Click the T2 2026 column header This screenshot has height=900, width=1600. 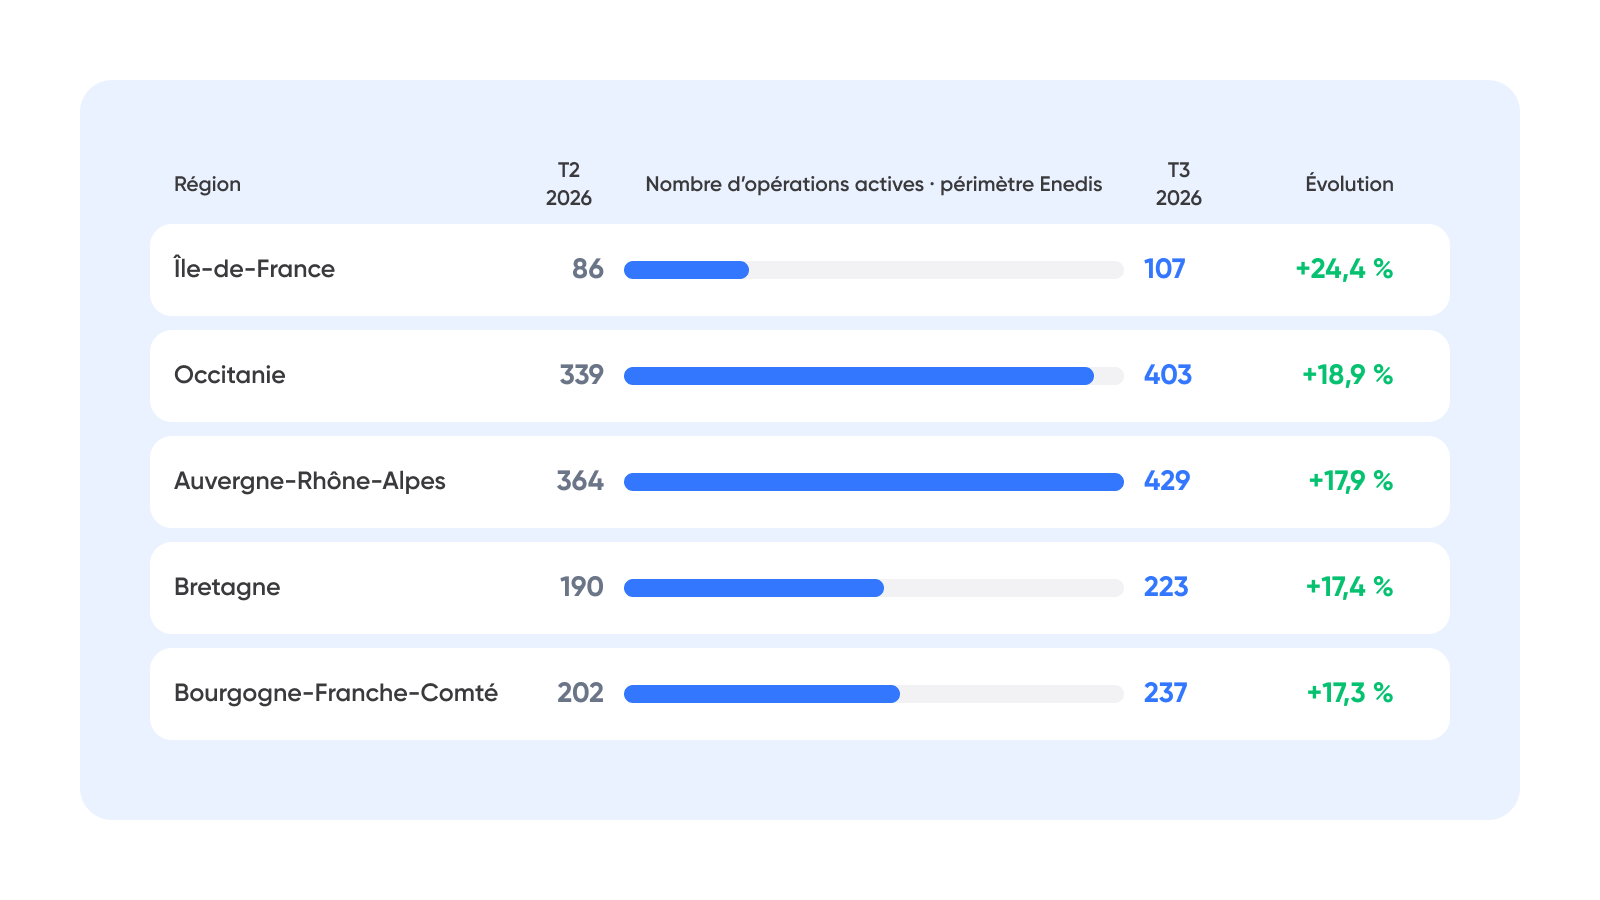click(x=569, y=184)
